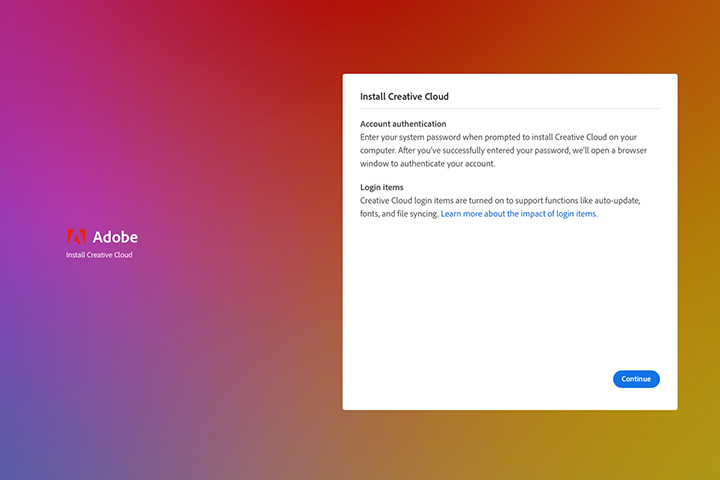Click the "window to authenticate your account" text line
Viewport: 720px width, 480px height.
(x=427, y=163)
